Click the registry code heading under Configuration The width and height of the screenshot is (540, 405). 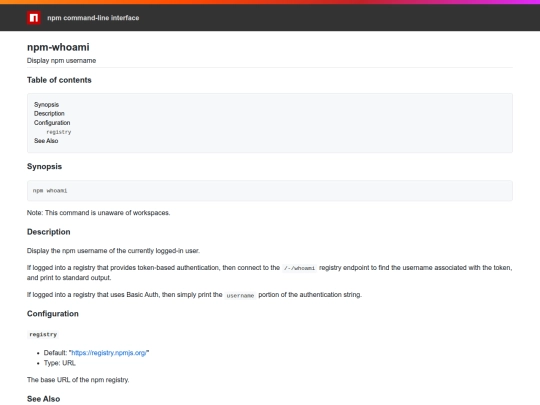[x=43, y=334]
